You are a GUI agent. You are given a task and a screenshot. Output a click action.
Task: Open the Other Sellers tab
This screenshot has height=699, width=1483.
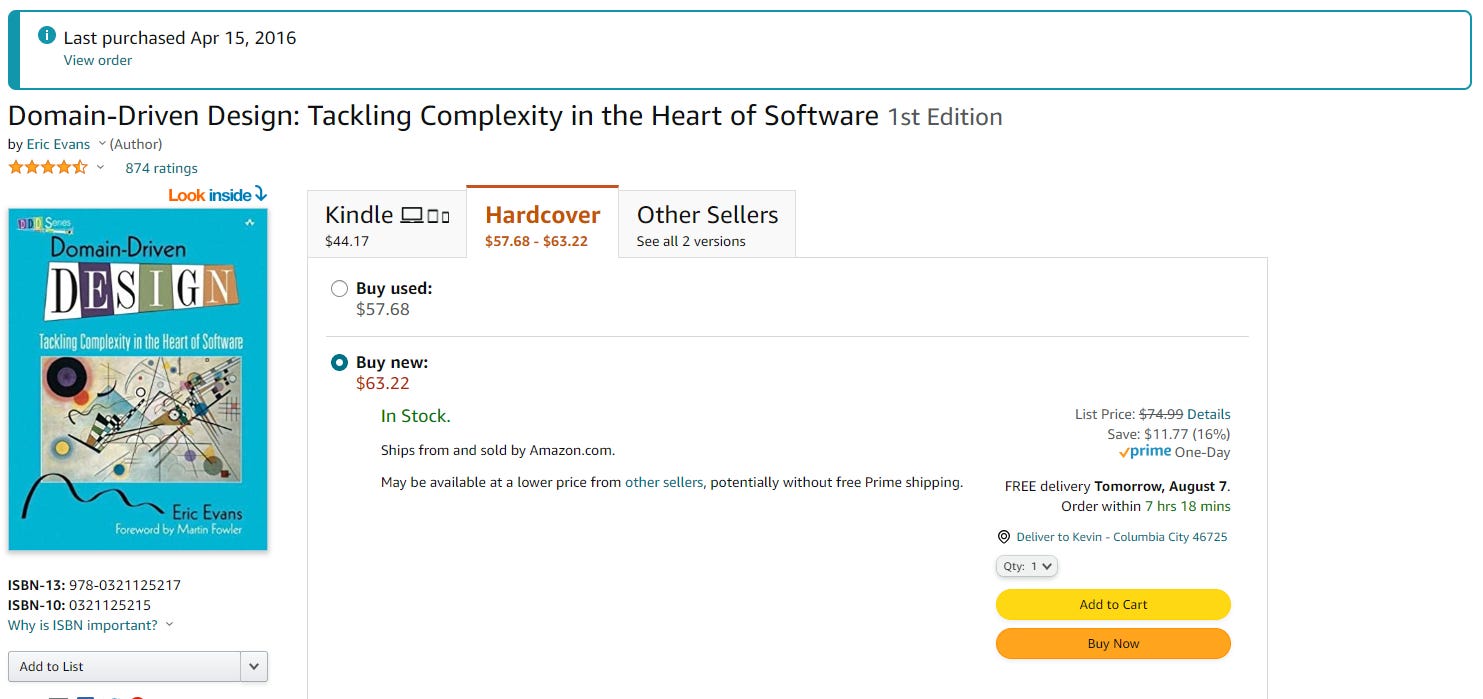(707, 222)
